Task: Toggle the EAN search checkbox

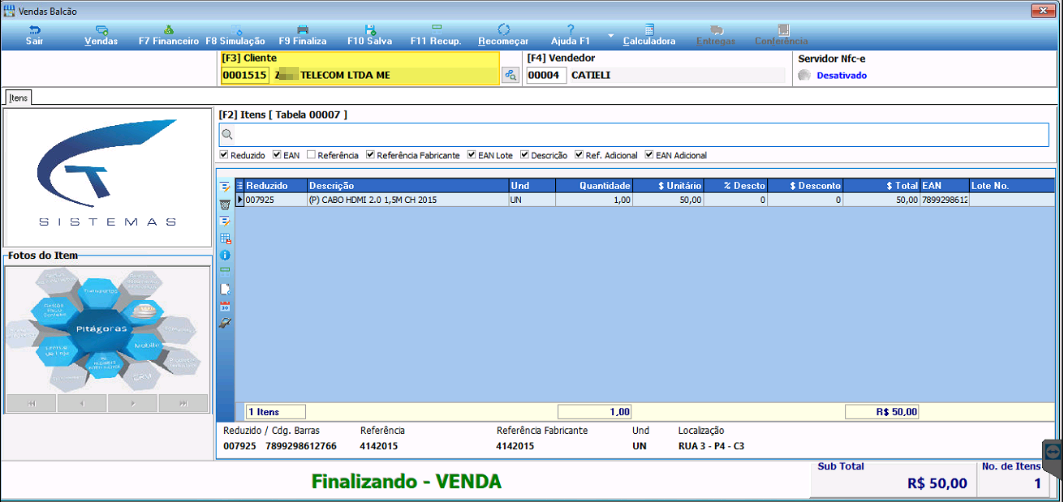Action: (x=277, y=155)
